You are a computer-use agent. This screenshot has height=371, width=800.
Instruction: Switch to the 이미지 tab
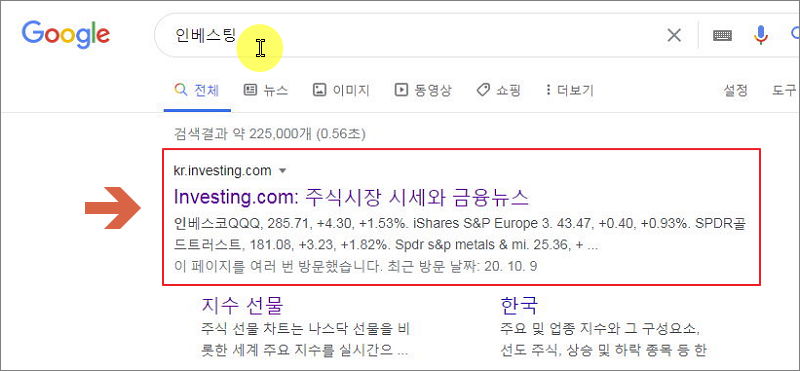coord(341,91)
